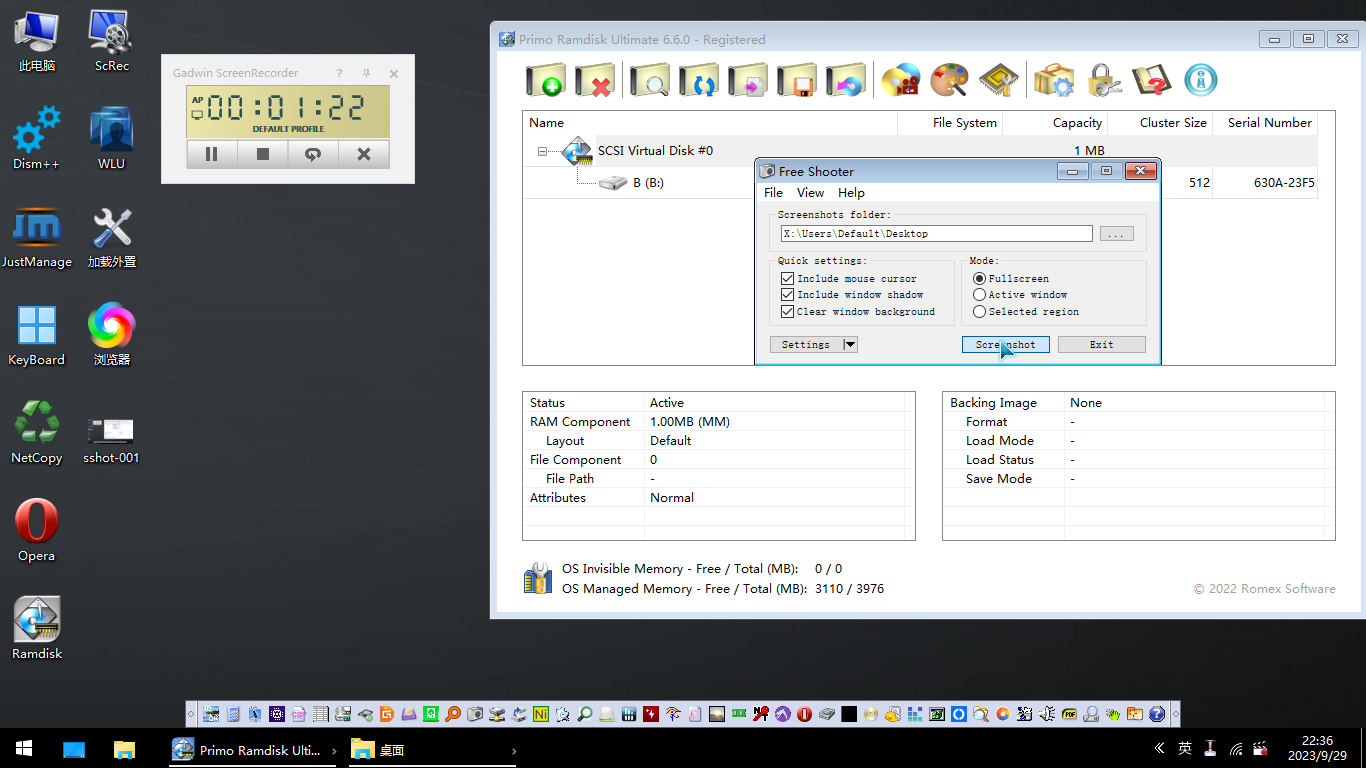Click the Exit button in Free Shooter
The image size is (1366, 768).
coord(1101,344)
